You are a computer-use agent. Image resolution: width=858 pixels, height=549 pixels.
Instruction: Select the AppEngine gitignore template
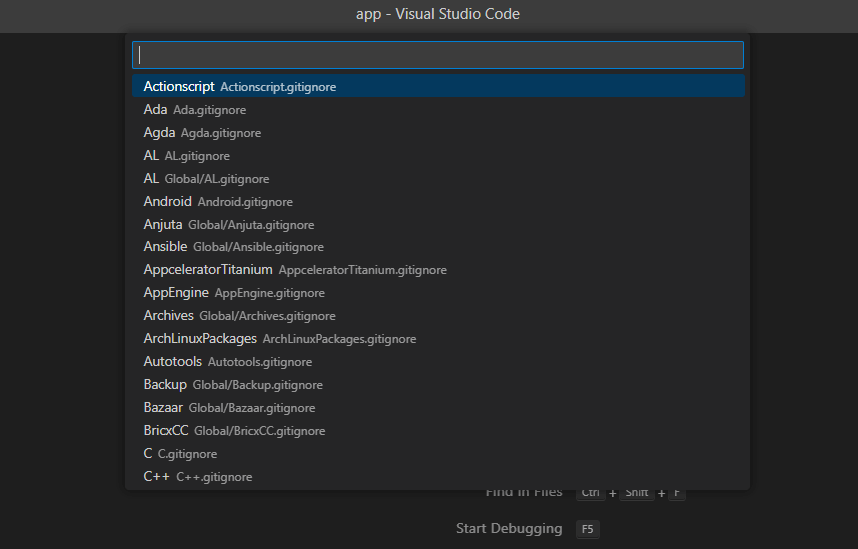click(234, 293)
